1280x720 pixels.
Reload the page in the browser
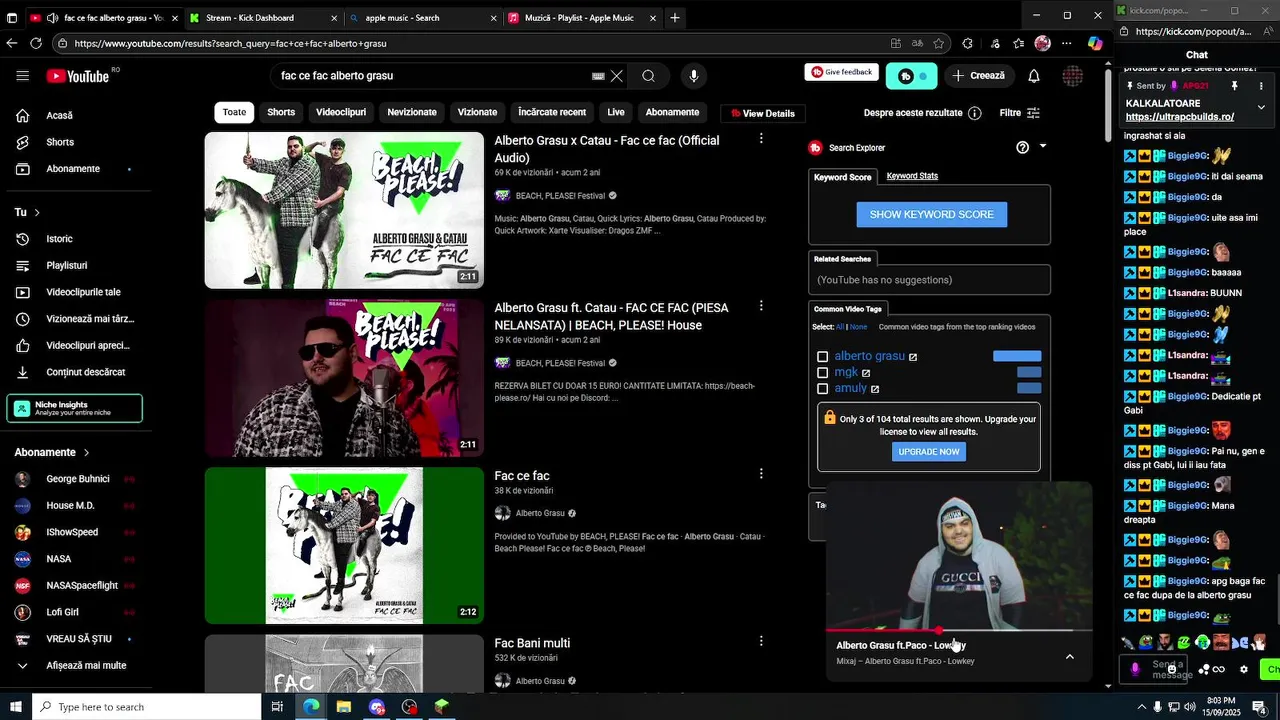[x=36, y=43]
